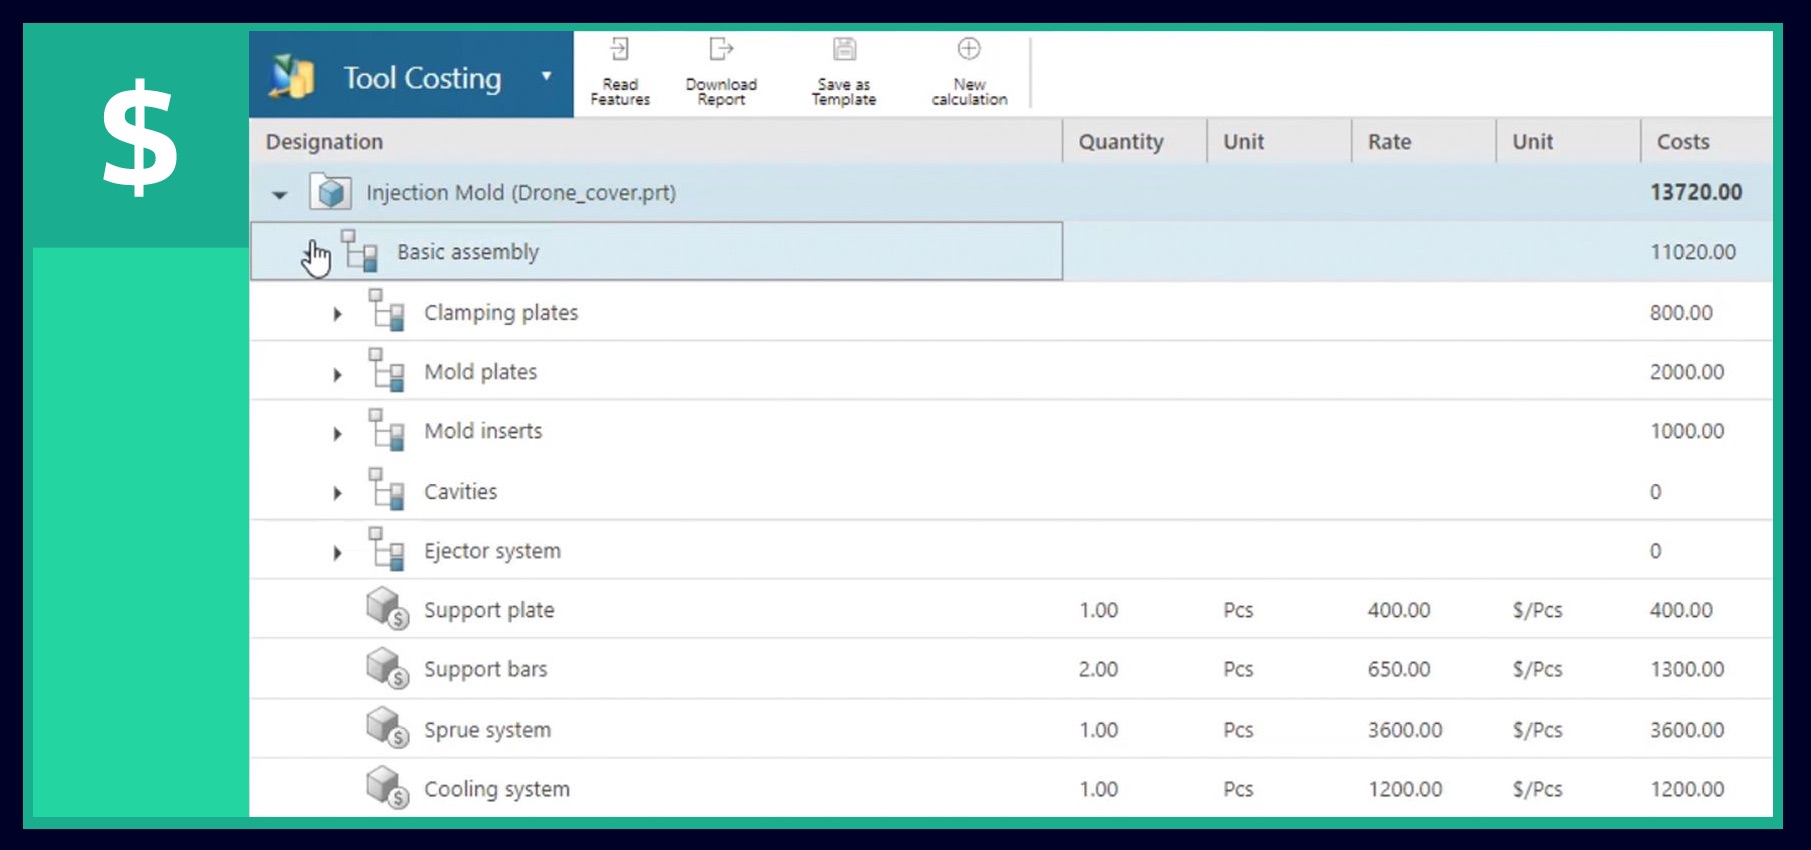Select the Injection Mold (Drone_cover.prt) row
This screenshot has width=1811, height=850.
pos(1010,192)
